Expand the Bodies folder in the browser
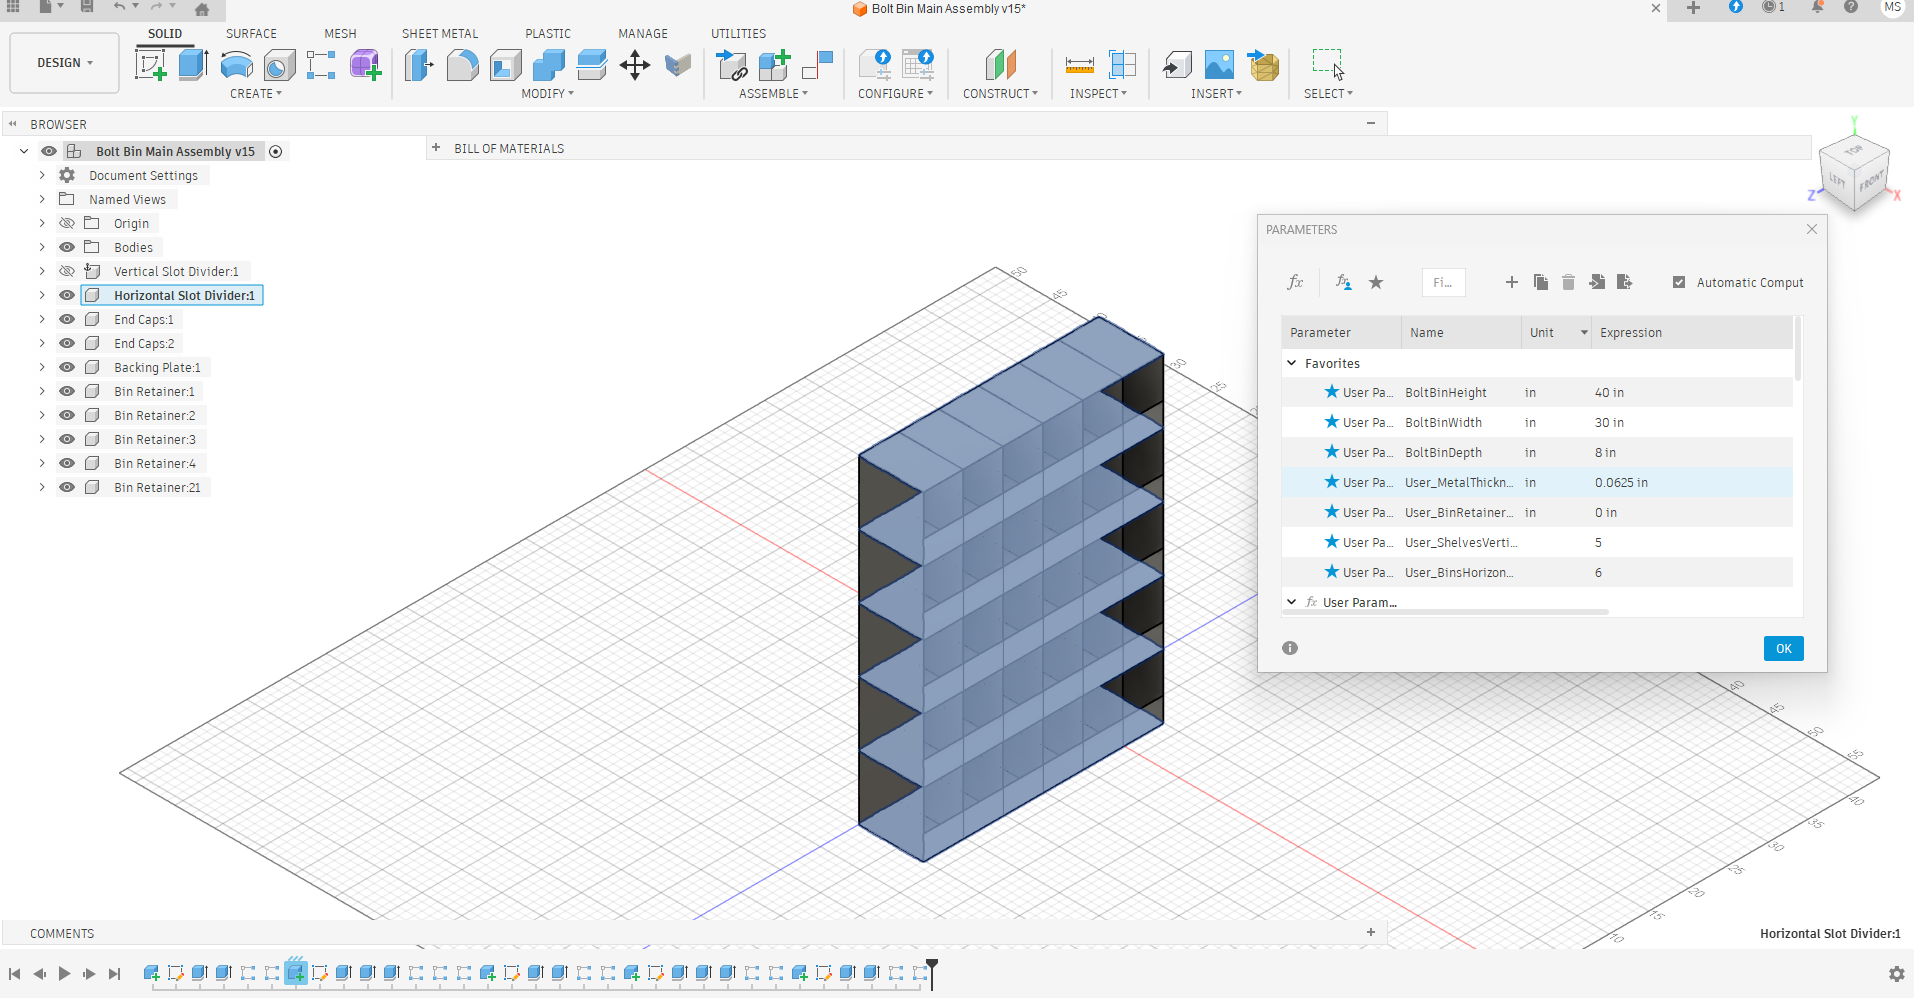The width and height of the screenshot is (1914, 998). point(40,247)
